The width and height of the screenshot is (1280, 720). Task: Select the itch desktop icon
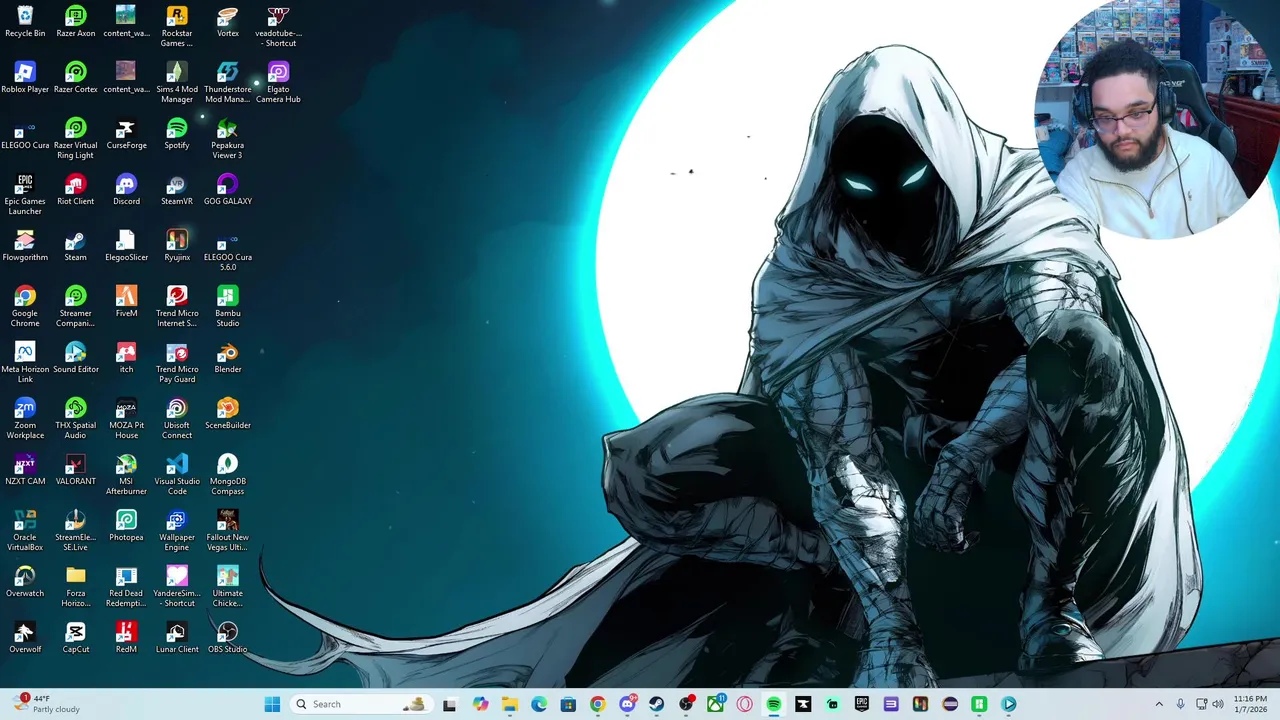click(x=126, y=358)
